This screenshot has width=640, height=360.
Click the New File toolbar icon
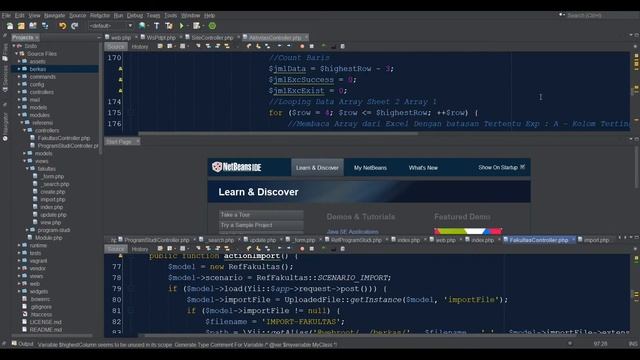10,26
